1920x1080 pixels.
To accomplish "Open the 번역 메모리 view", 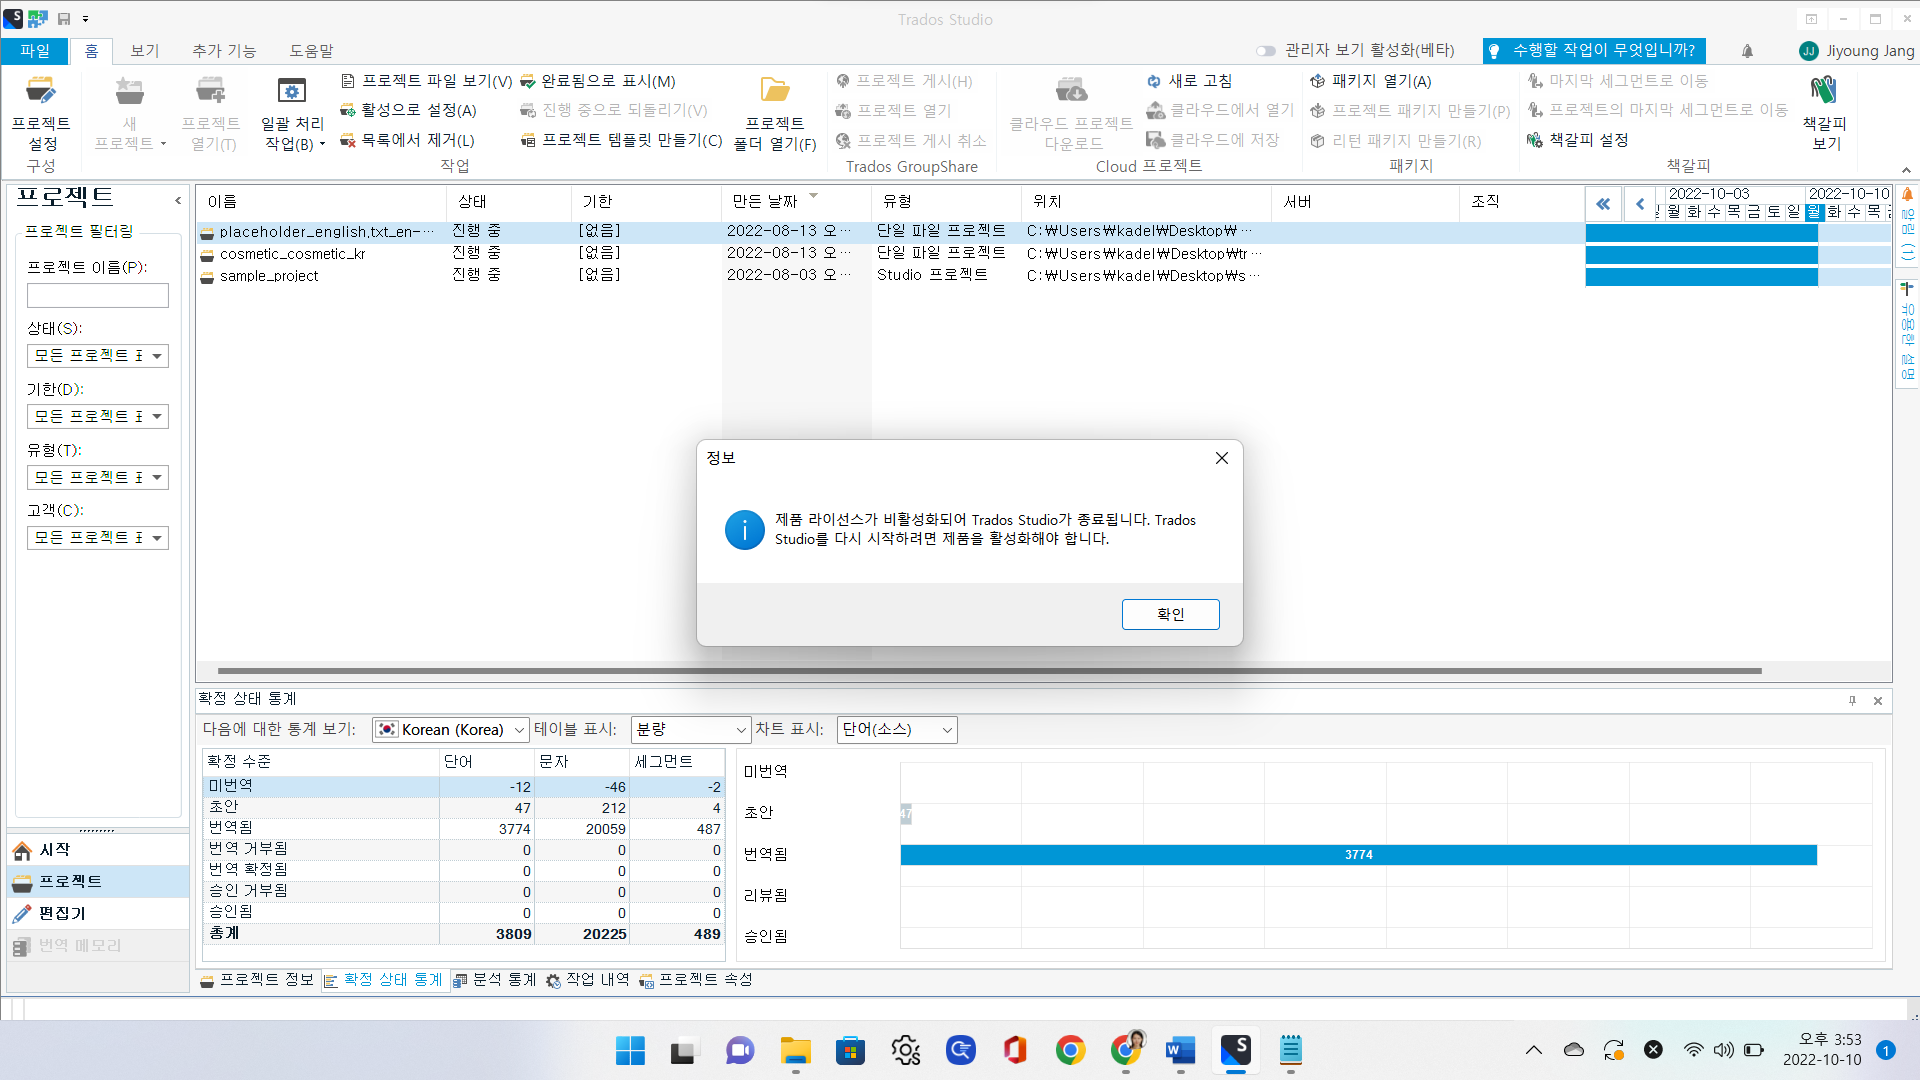I will (98, 946).
